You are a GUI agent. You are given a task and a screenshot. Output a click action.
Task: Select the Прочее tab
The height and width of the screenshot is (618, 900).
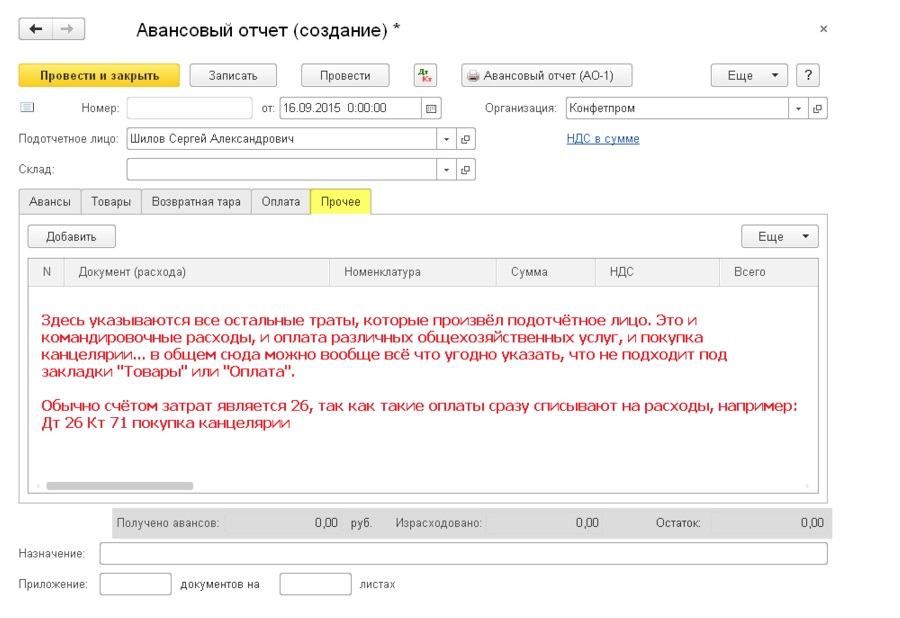point(340,202)
